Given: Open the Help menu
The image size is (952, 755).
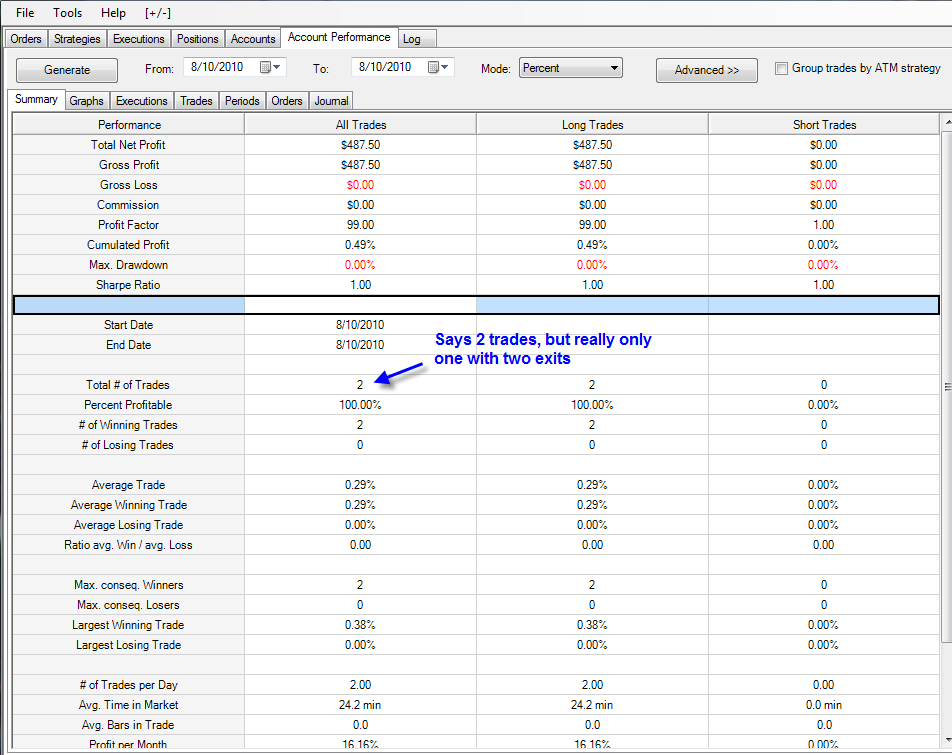Looking at the screenshot, I should click(x=113, y=13).
